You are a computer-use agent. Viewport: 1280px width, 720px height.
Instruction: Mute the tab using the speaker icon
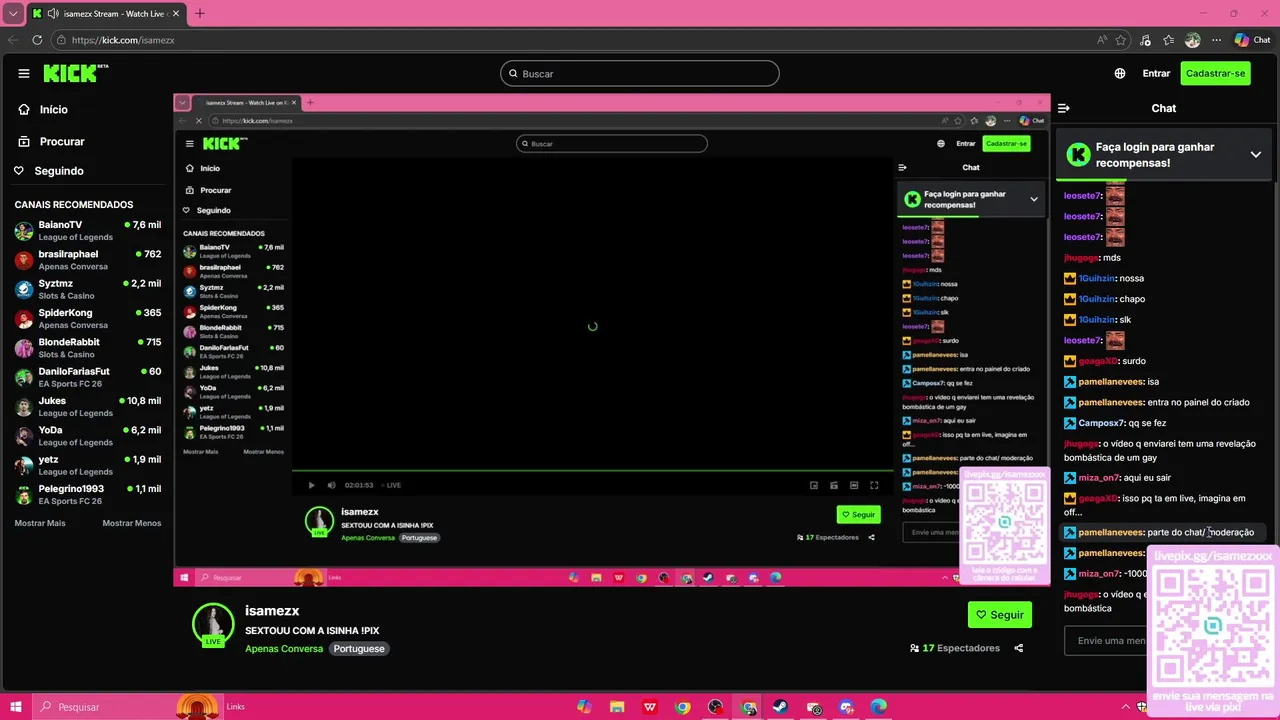[x=52, y=14]
